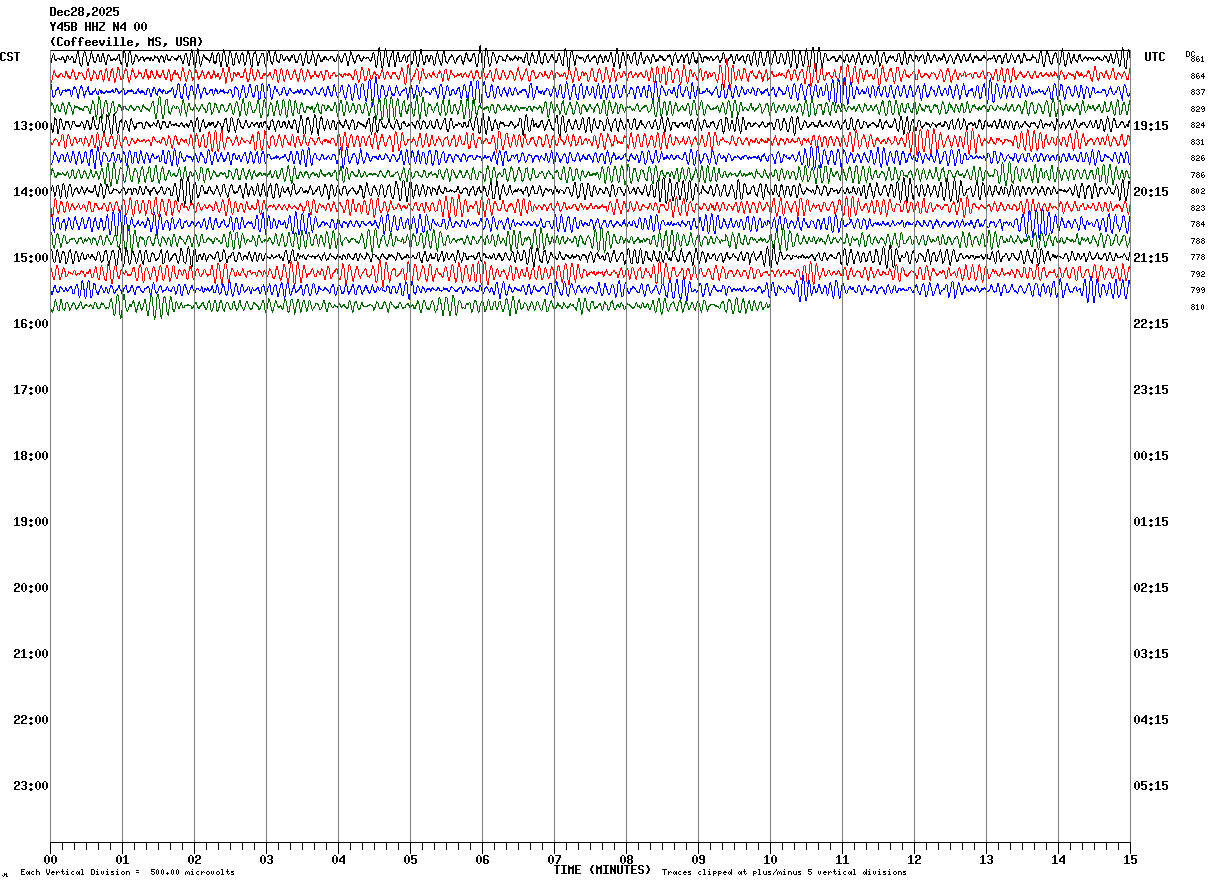The image size is (1210, 886).
Task: Click minute tick label 04 on axis
Action: [x=338, y=860]
